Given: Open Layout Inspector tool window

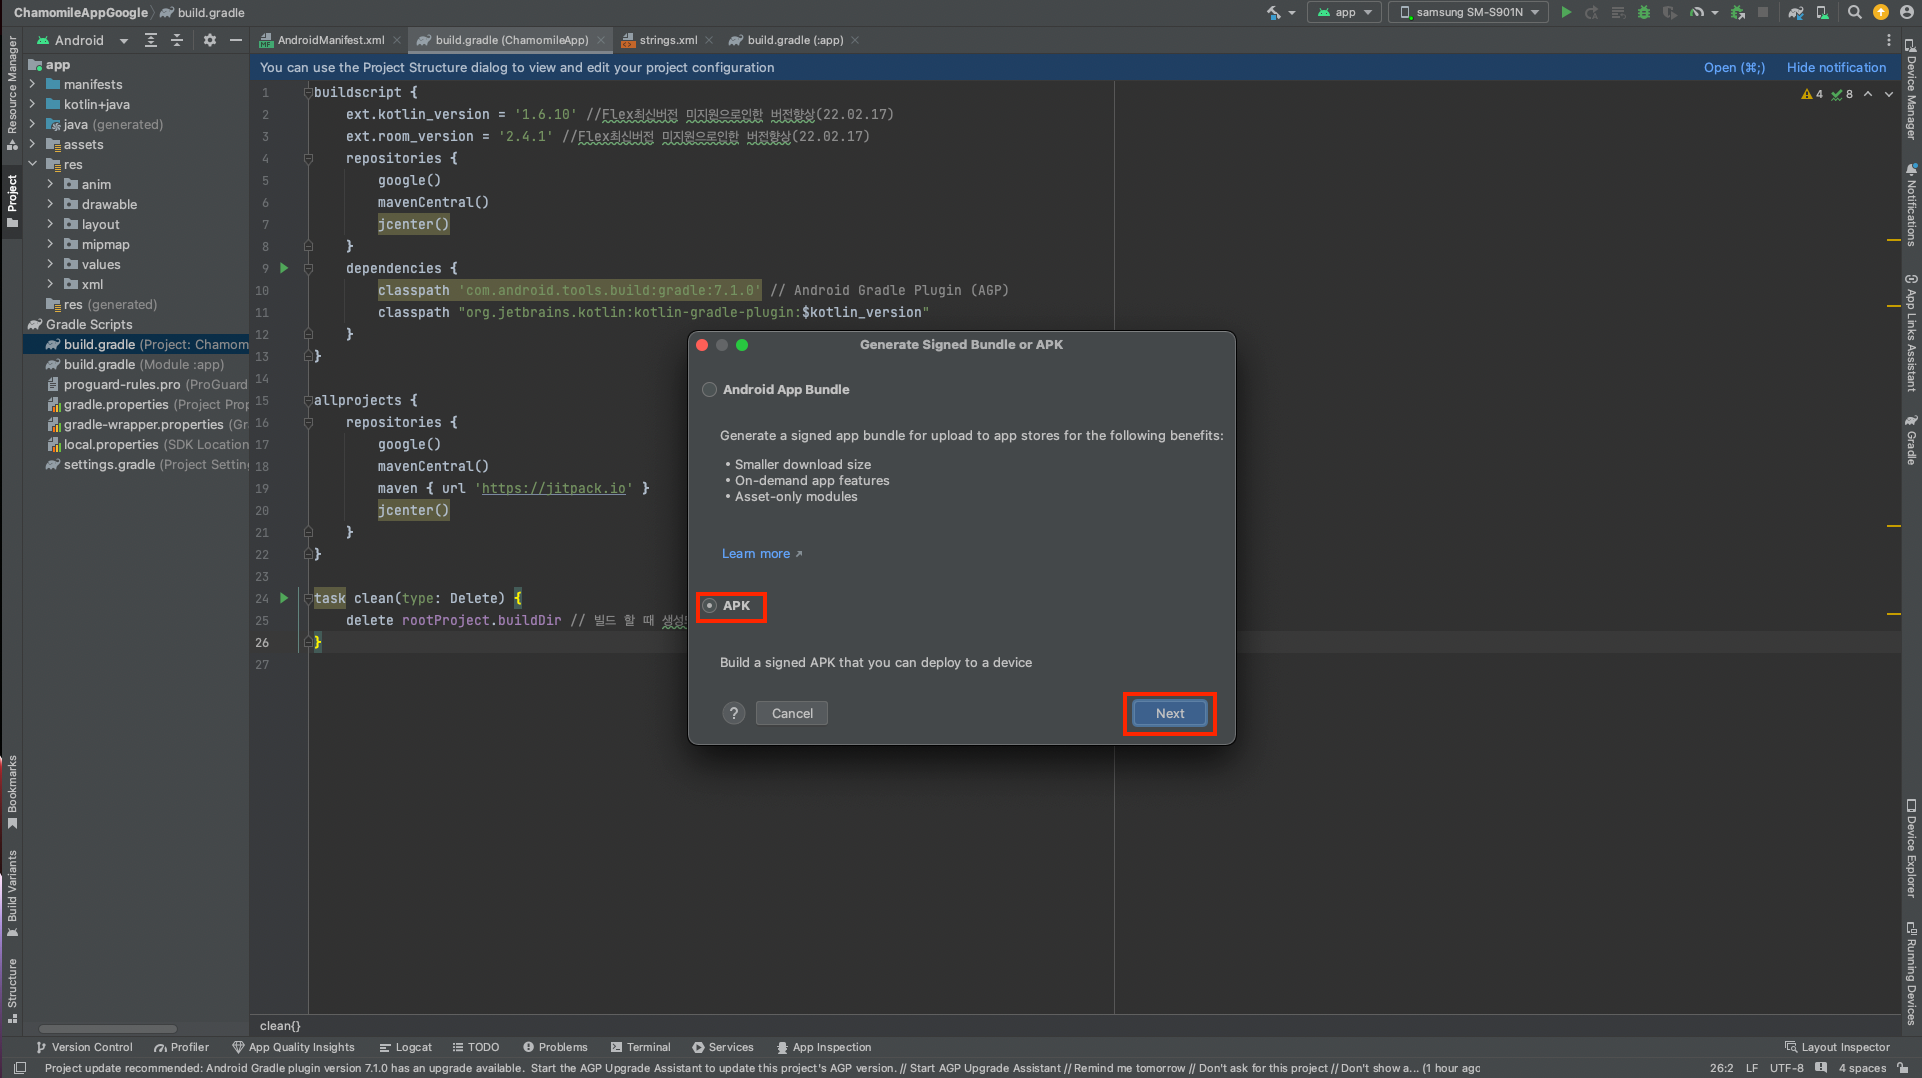Looking at the screenshot, I should tap(1837, 1047).
